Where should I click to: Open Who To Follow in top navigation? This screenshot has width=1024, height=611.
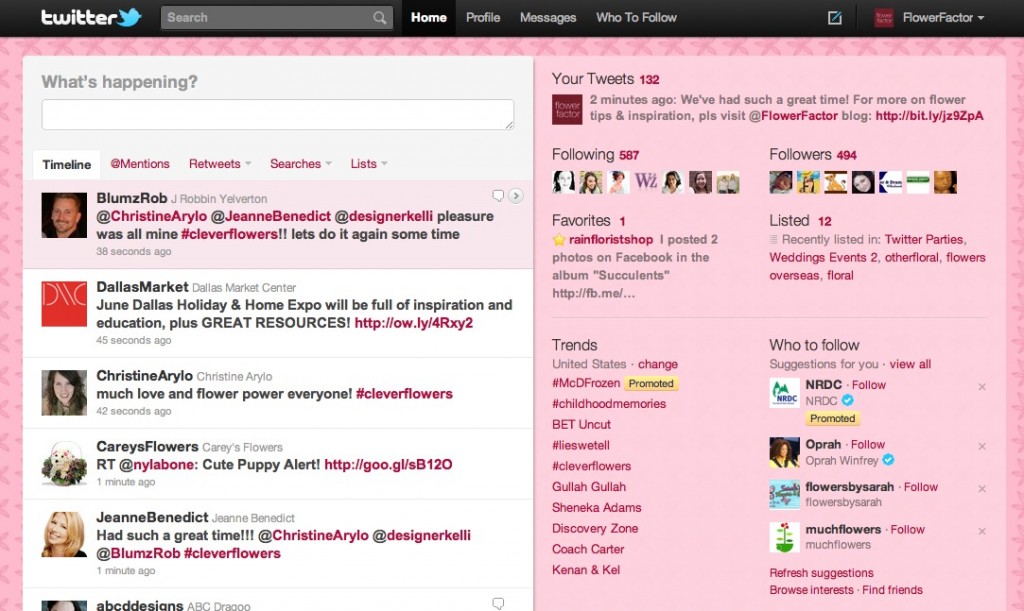pos(636,18)
